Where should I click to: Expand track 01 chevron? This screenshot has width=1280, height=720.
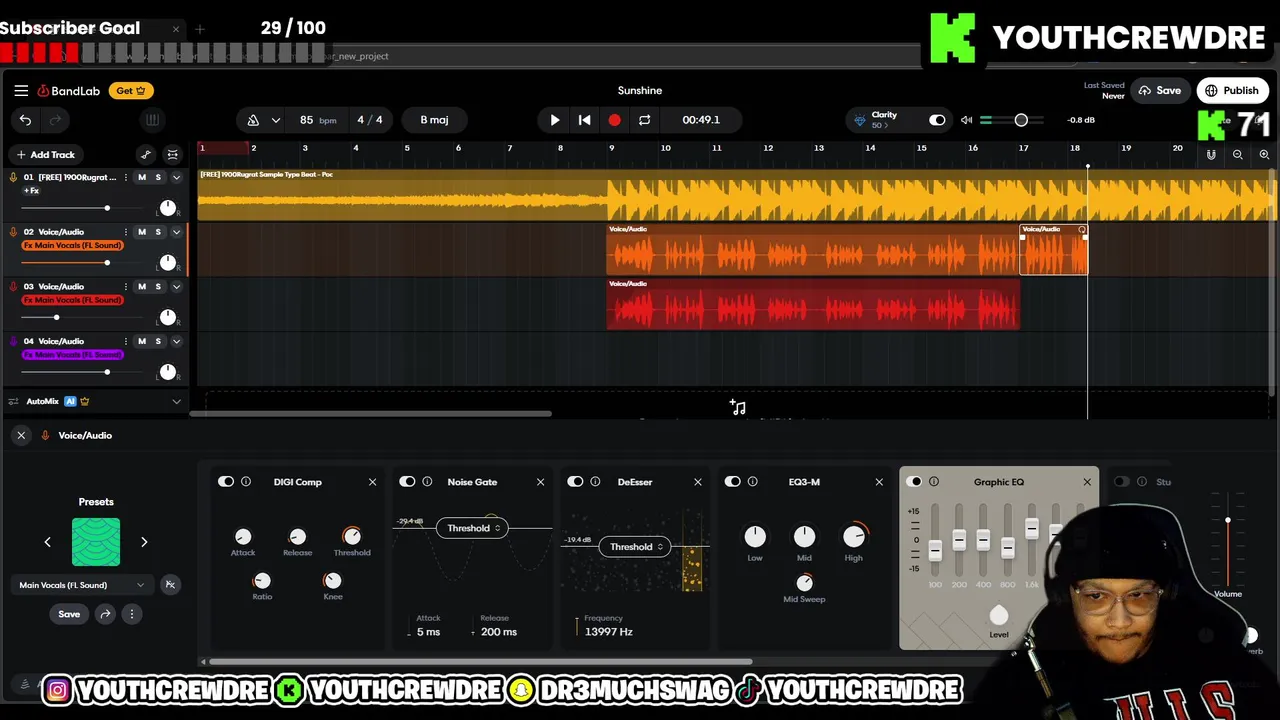pos(176,177)
